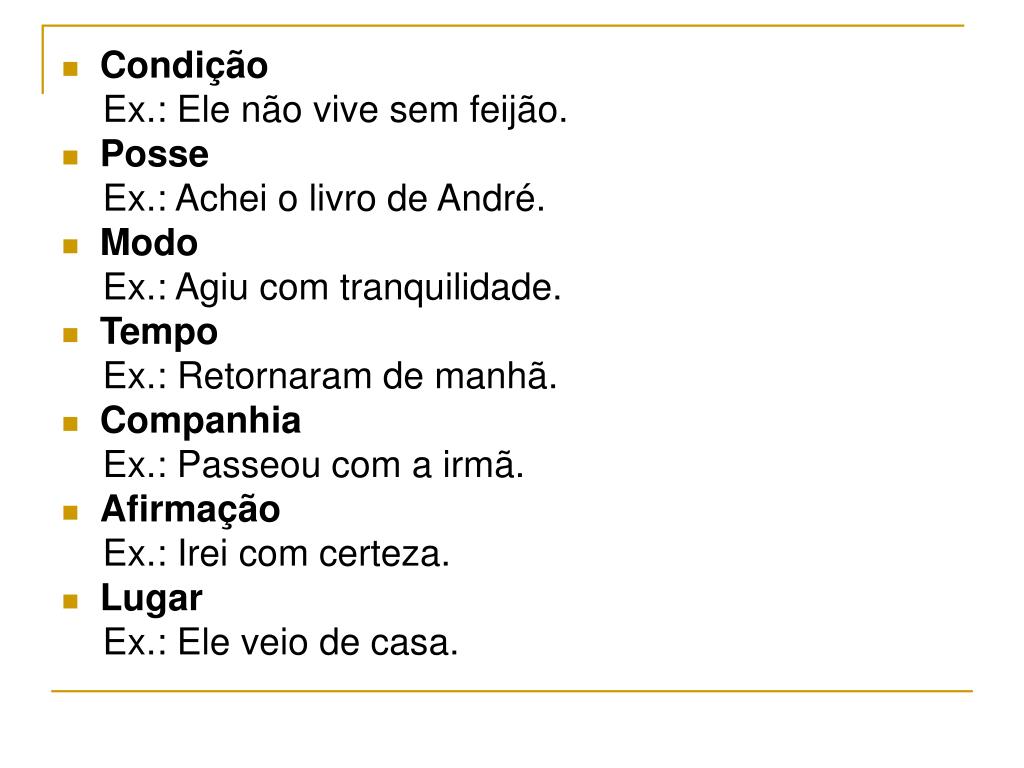Select the heading Modo

[x=149, y=243]
